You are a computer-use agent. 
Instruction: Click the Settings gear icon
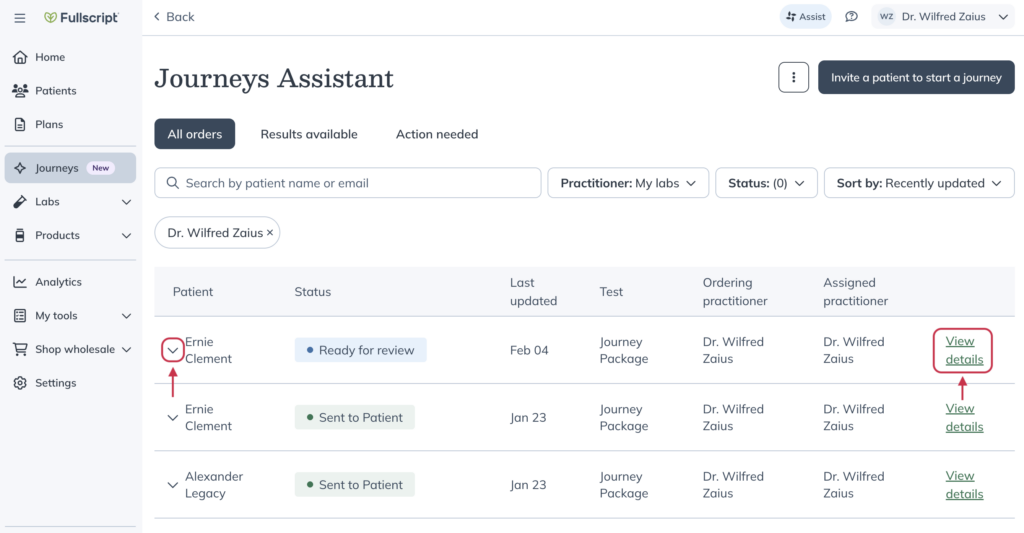(20, 383)
